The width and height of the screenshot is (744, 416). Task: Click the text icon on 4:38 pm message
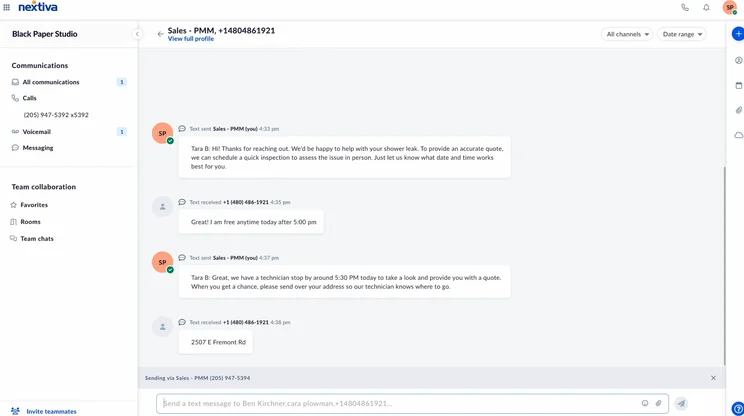[182, 322]
